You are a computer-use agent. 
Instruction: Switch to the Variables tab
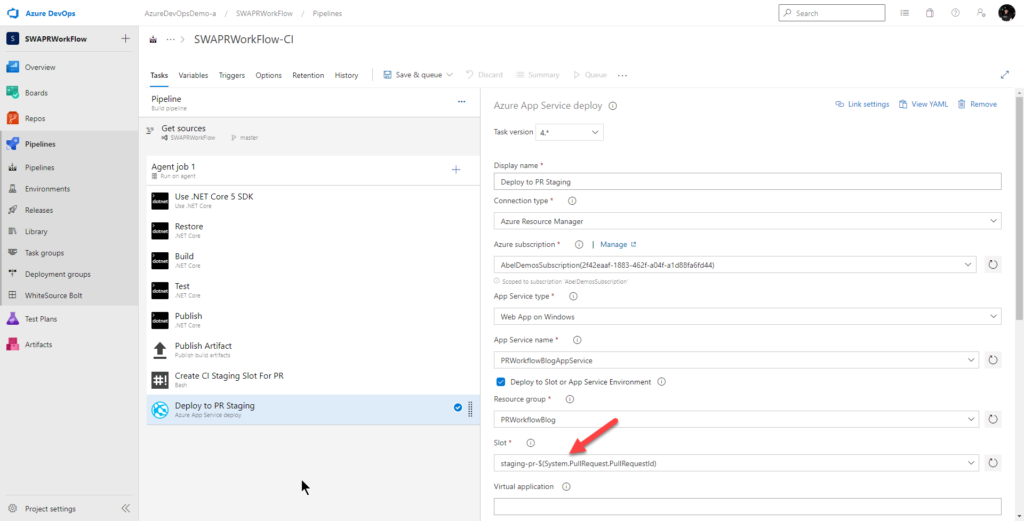(x=193, y=75)
